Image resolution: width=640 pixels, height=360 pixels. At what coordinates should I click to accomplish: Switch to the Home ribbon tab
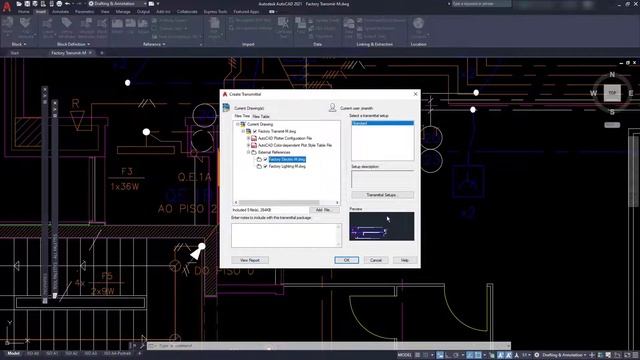pyautogui.click(x=23, y=12)
